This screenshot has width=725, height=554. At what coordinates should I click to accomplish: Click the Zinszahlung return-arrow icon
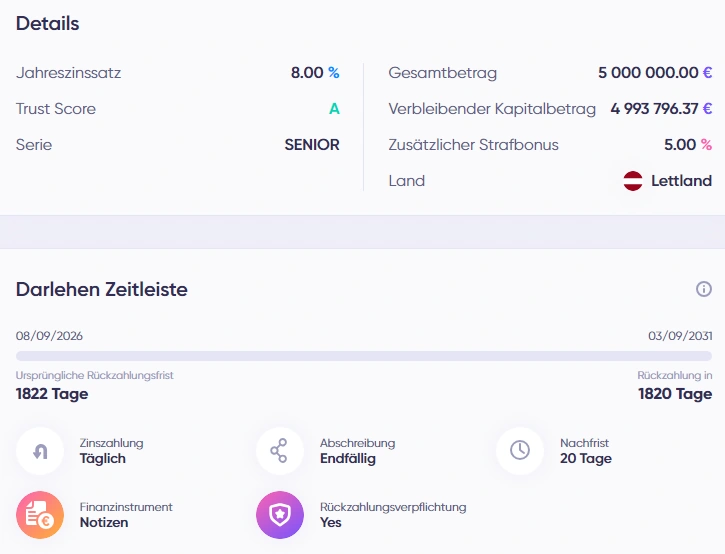click(x=40, y=451)
